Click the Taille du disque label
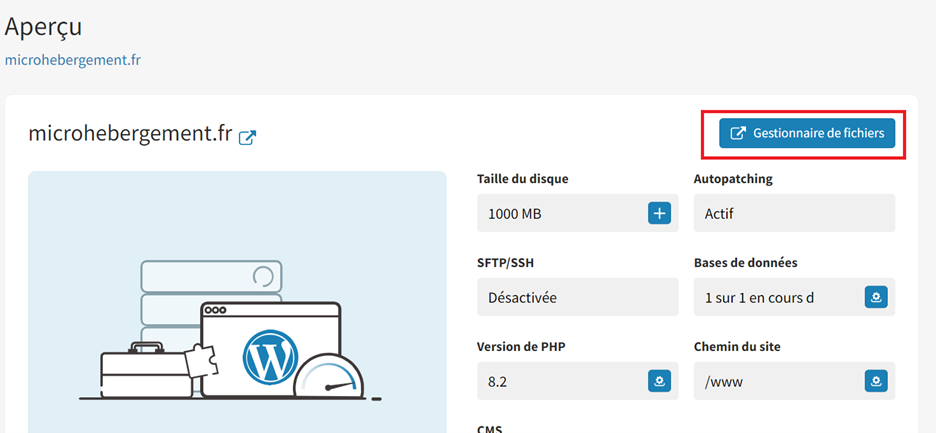Viewport: 936px width, 433px height. 522,179
